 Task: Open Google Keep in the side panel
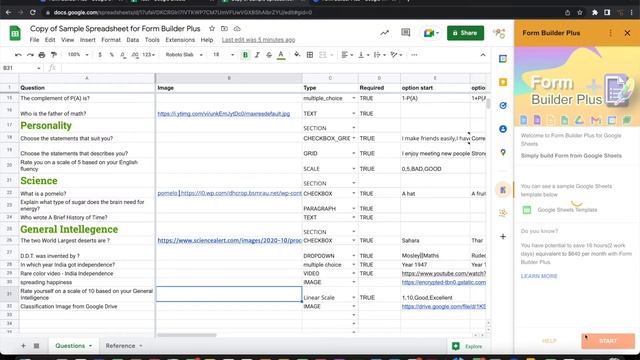(503, 82)
